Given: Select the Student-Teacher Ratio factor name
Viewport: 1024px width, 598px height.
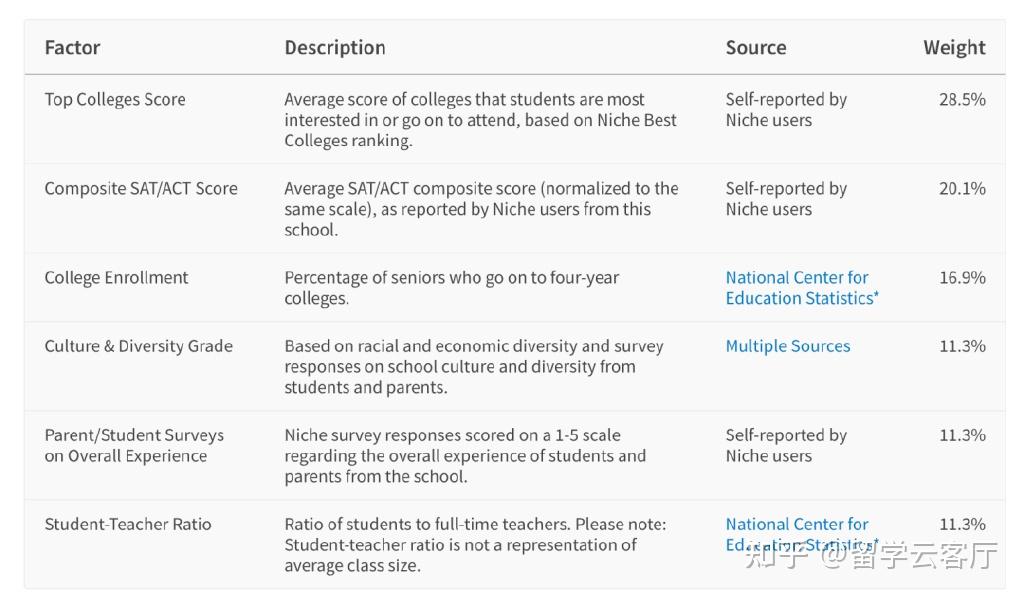Looking at the screenshot, I should tap(128, 524).
